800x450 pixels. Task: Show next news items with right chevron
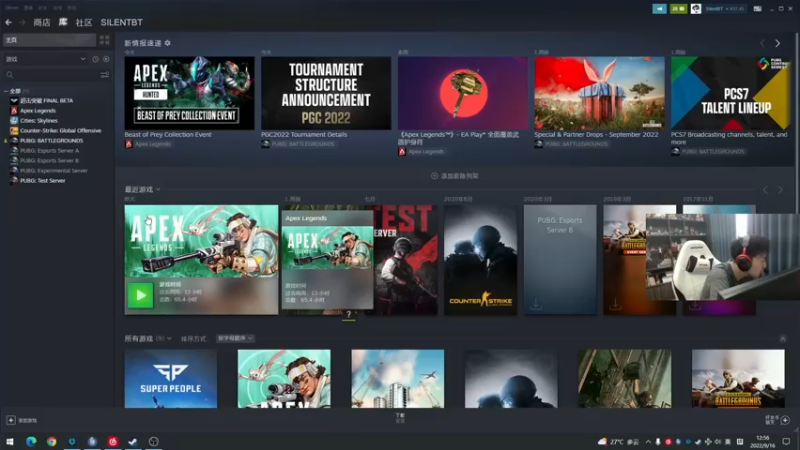tap(778, 43)
